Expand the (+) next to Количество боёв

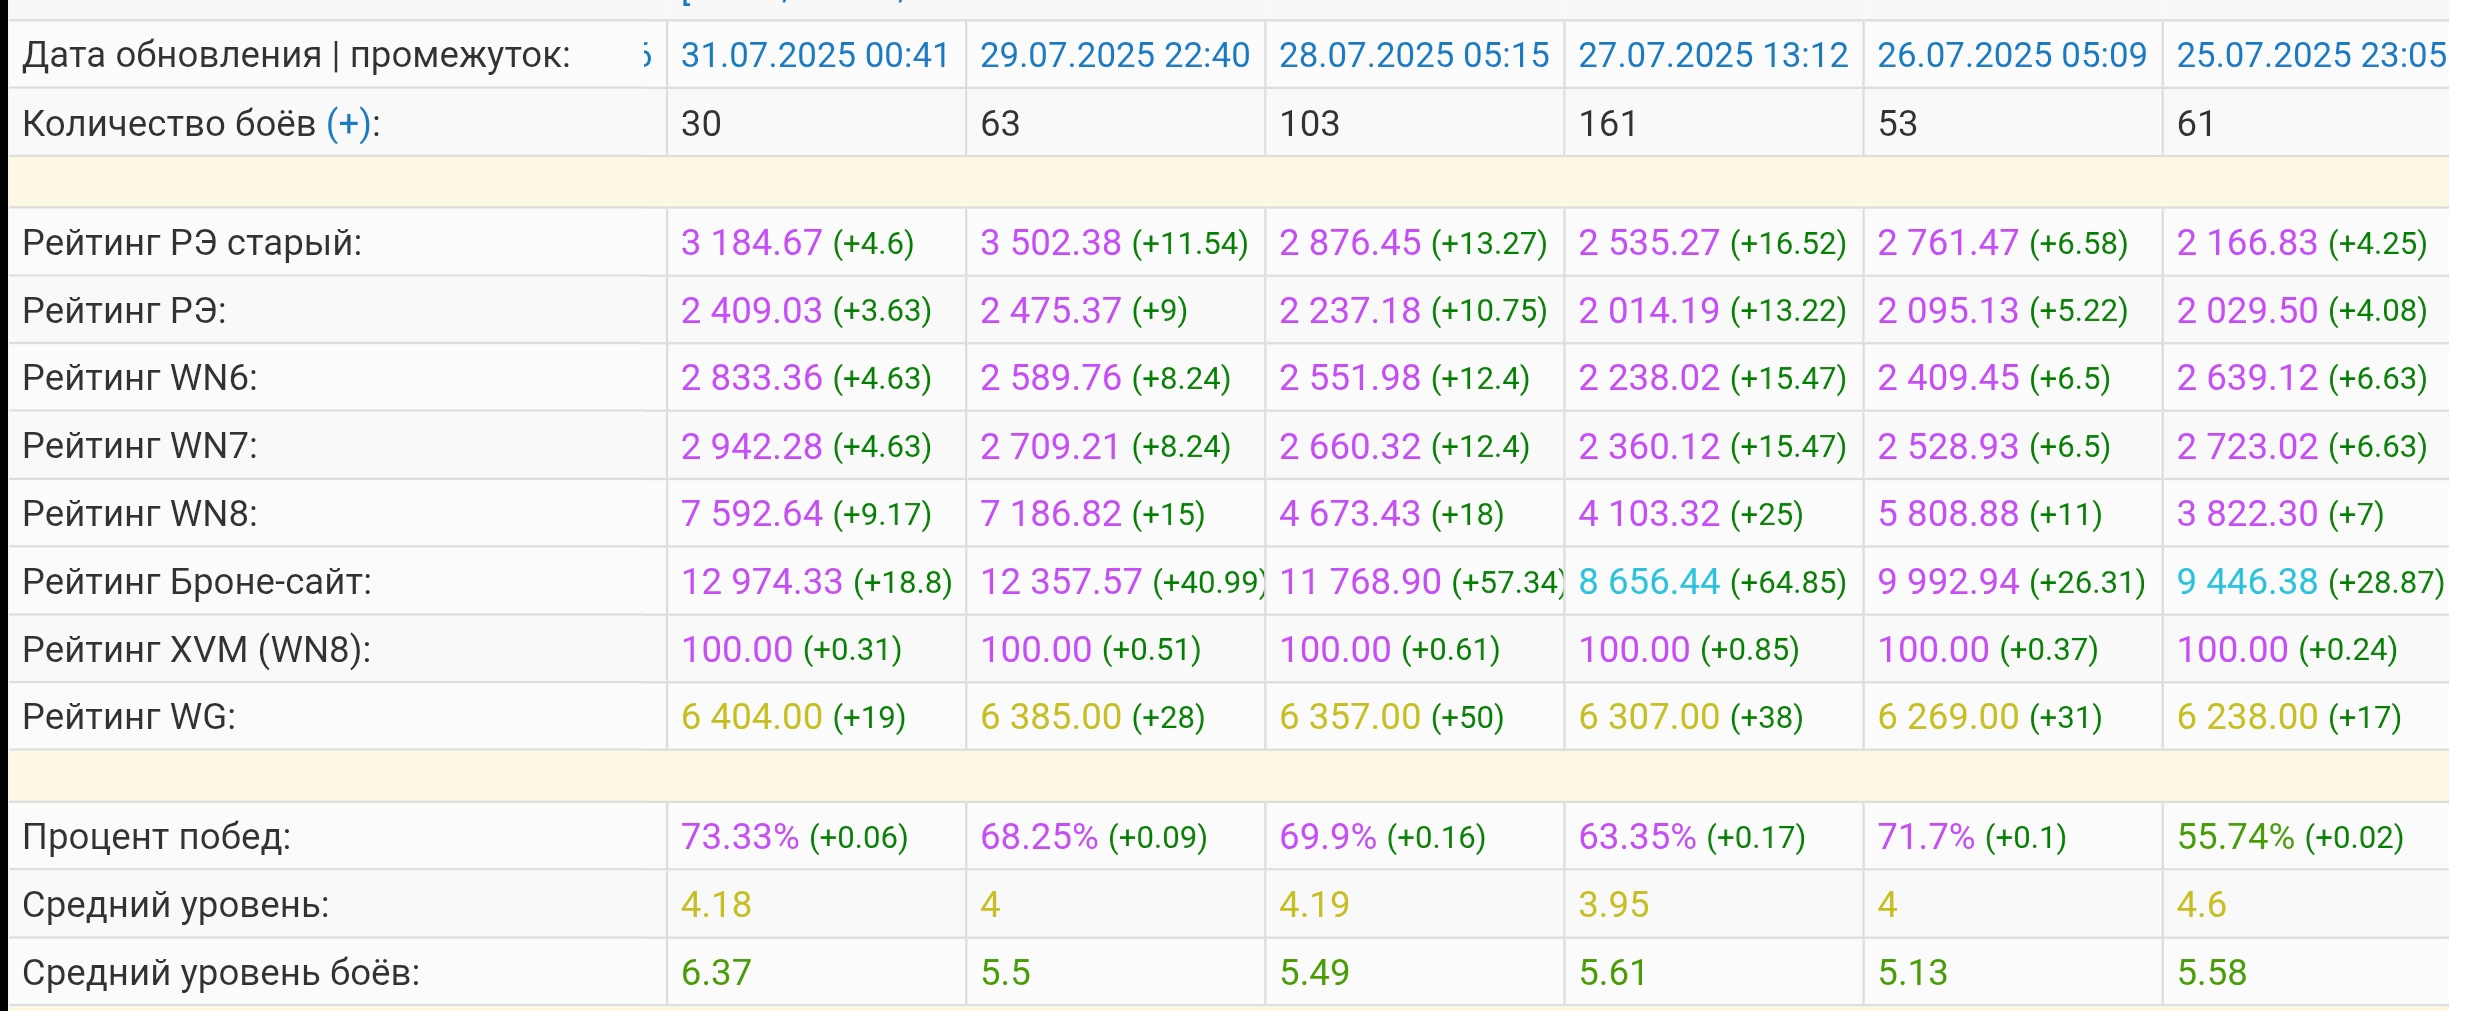point(348,124)
